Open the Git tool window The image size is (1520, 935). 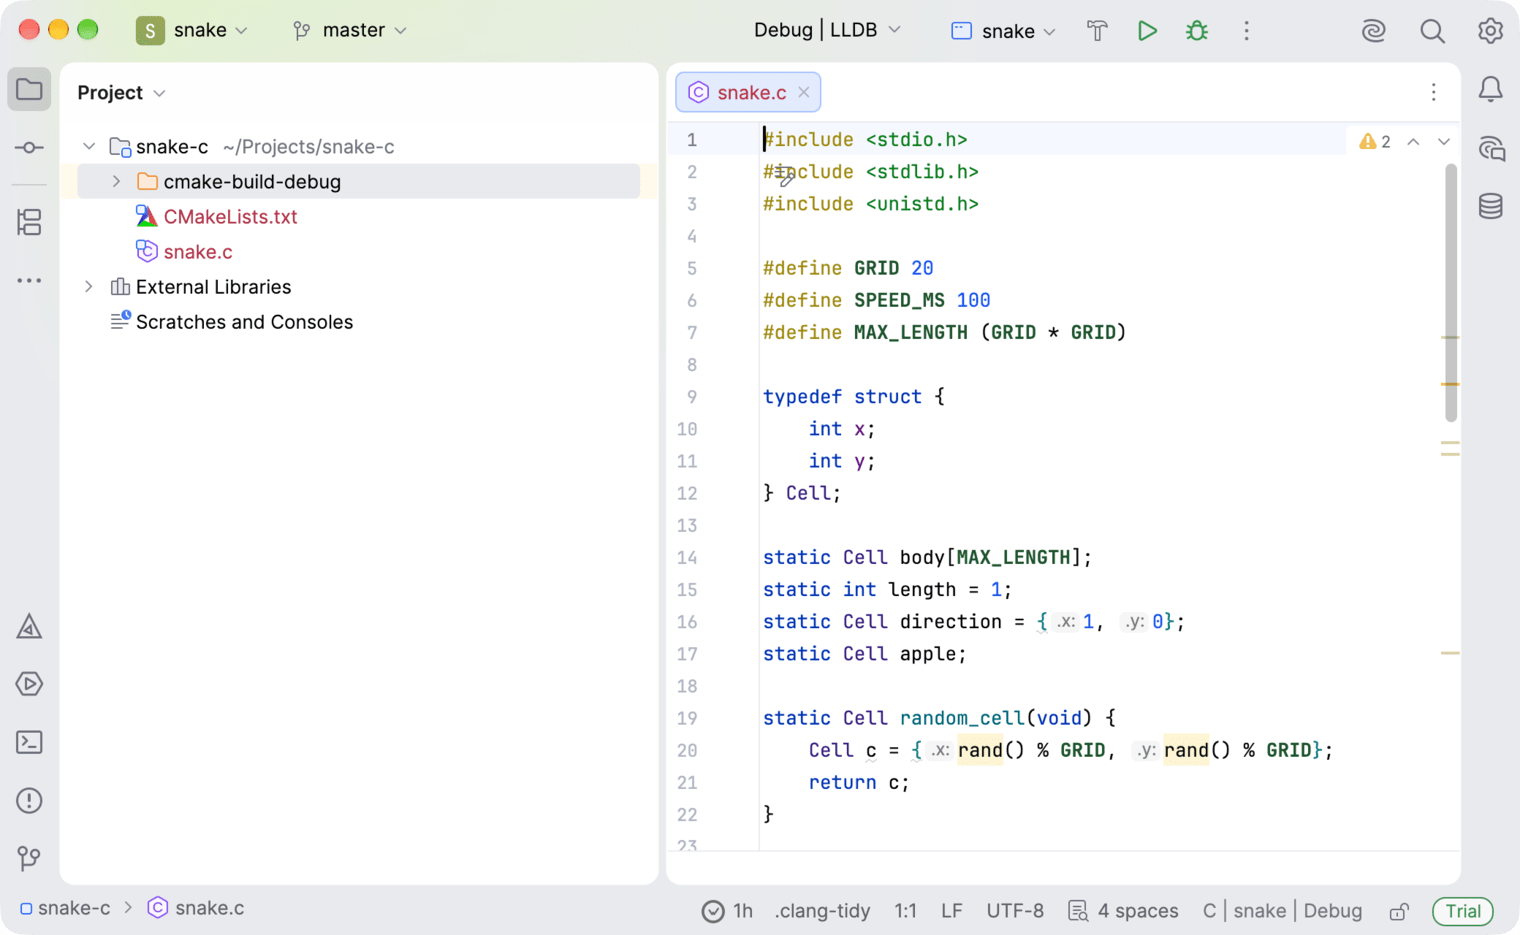[29, 858]
